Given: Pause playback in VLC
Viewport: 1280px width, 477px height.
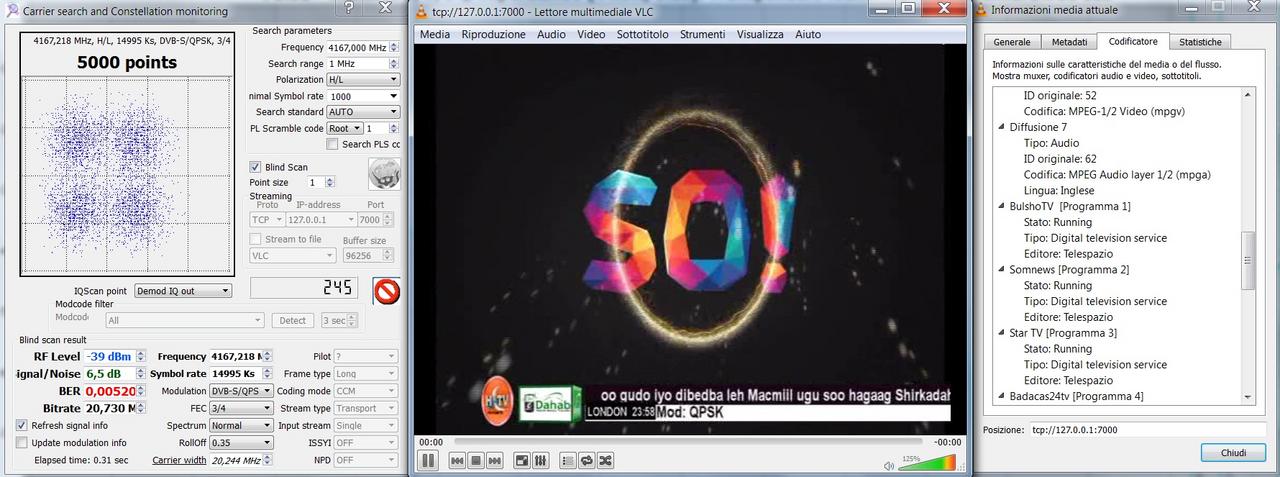Looking at the screenshot, I should [427, 460].
